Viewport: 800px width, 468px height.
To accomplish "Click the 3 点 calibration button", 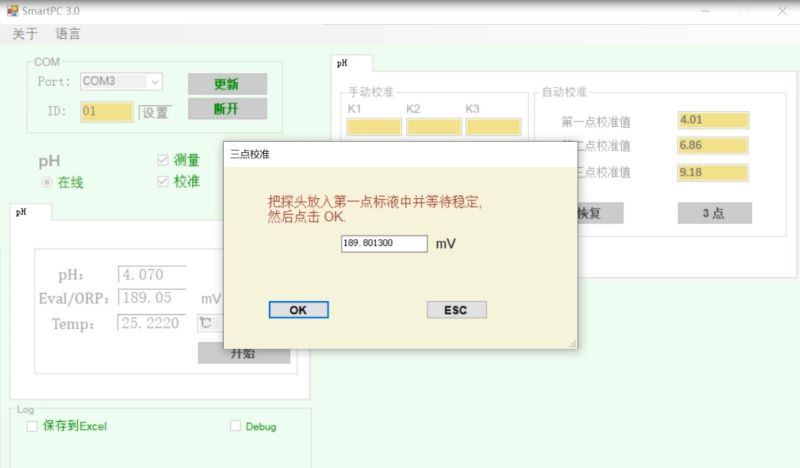I will click(712, 213).
